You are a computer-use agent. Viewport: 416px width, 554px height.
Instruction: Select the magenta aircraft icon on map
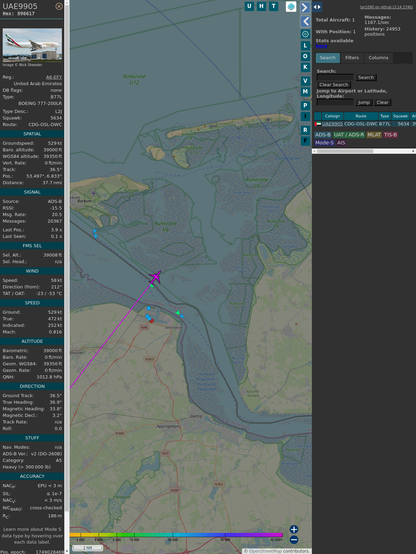pos(155,277)
